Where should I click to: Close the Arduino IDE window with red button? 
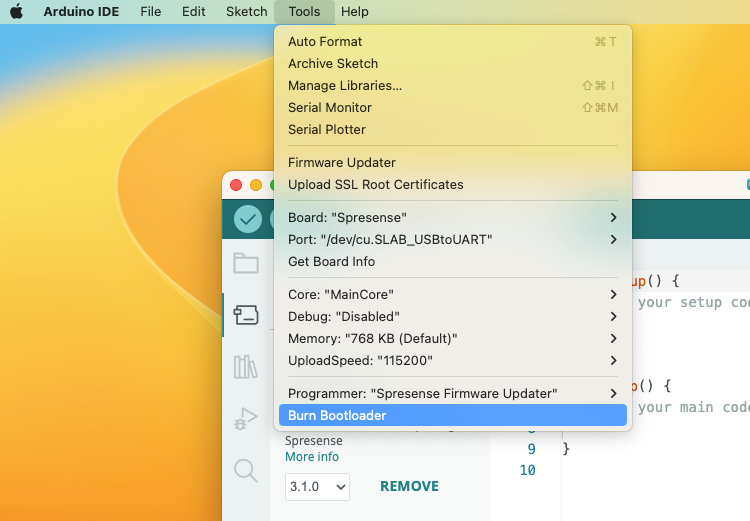pyautogui.click(x=236, y=185)
